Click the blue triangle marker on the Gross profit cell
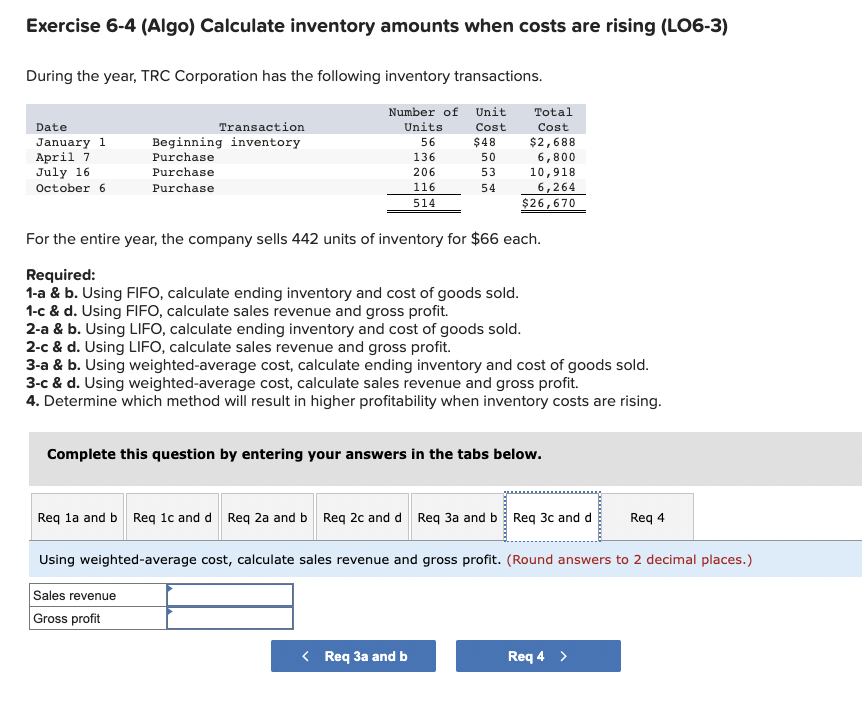862x716 pixels. coord(170,611)
